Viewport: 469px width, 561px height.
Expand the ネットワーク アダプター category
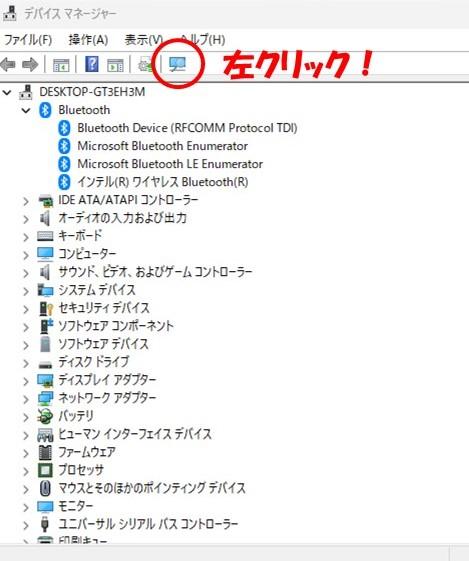(x=26, y=399)
